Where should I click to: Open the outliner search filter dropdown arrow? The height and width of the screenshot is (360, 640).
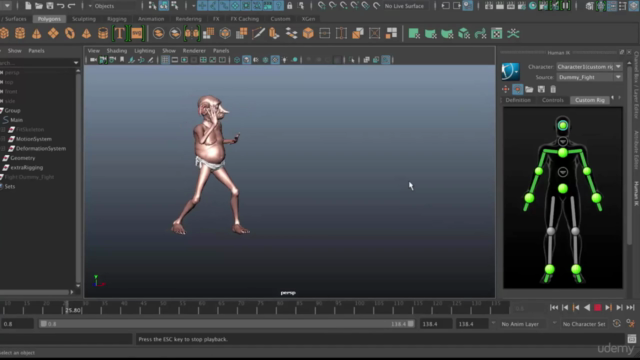pyautogui.click(x=76, y=63)
